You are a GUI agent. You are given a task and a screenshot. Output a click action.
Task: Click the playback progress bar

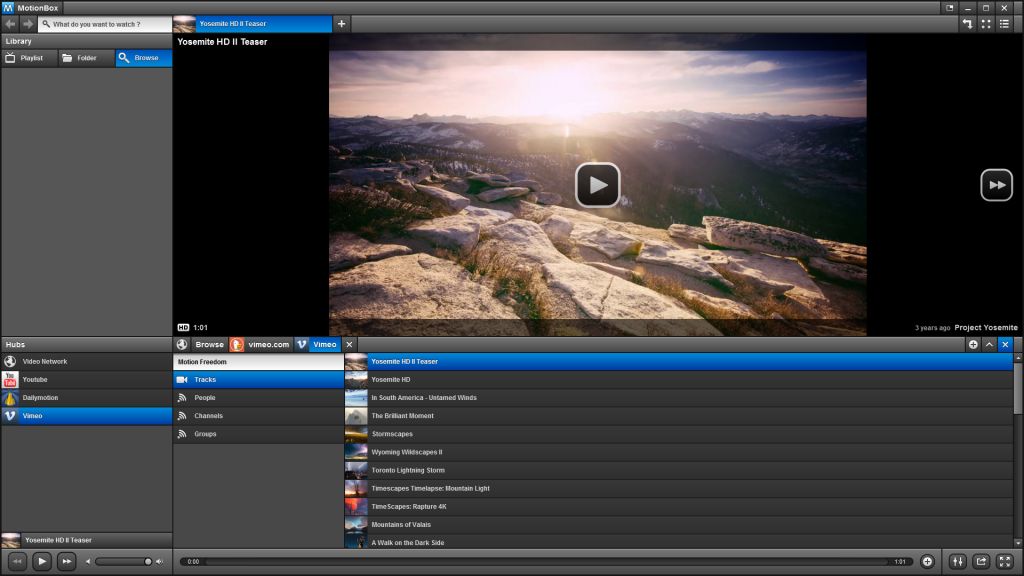[x=550, y=561]
